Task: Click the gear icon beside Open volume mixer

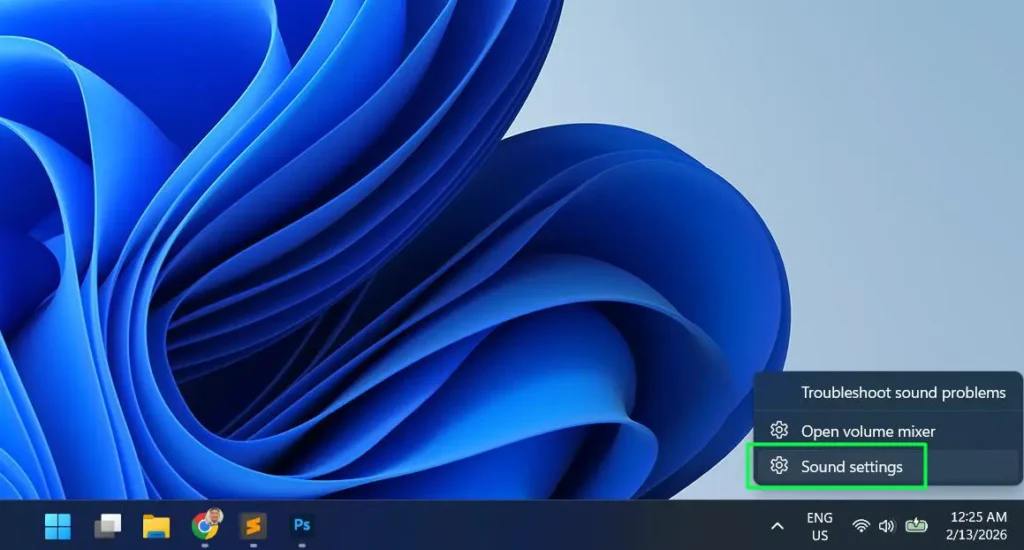Action: pyautogui.click(x=778, y=430)
